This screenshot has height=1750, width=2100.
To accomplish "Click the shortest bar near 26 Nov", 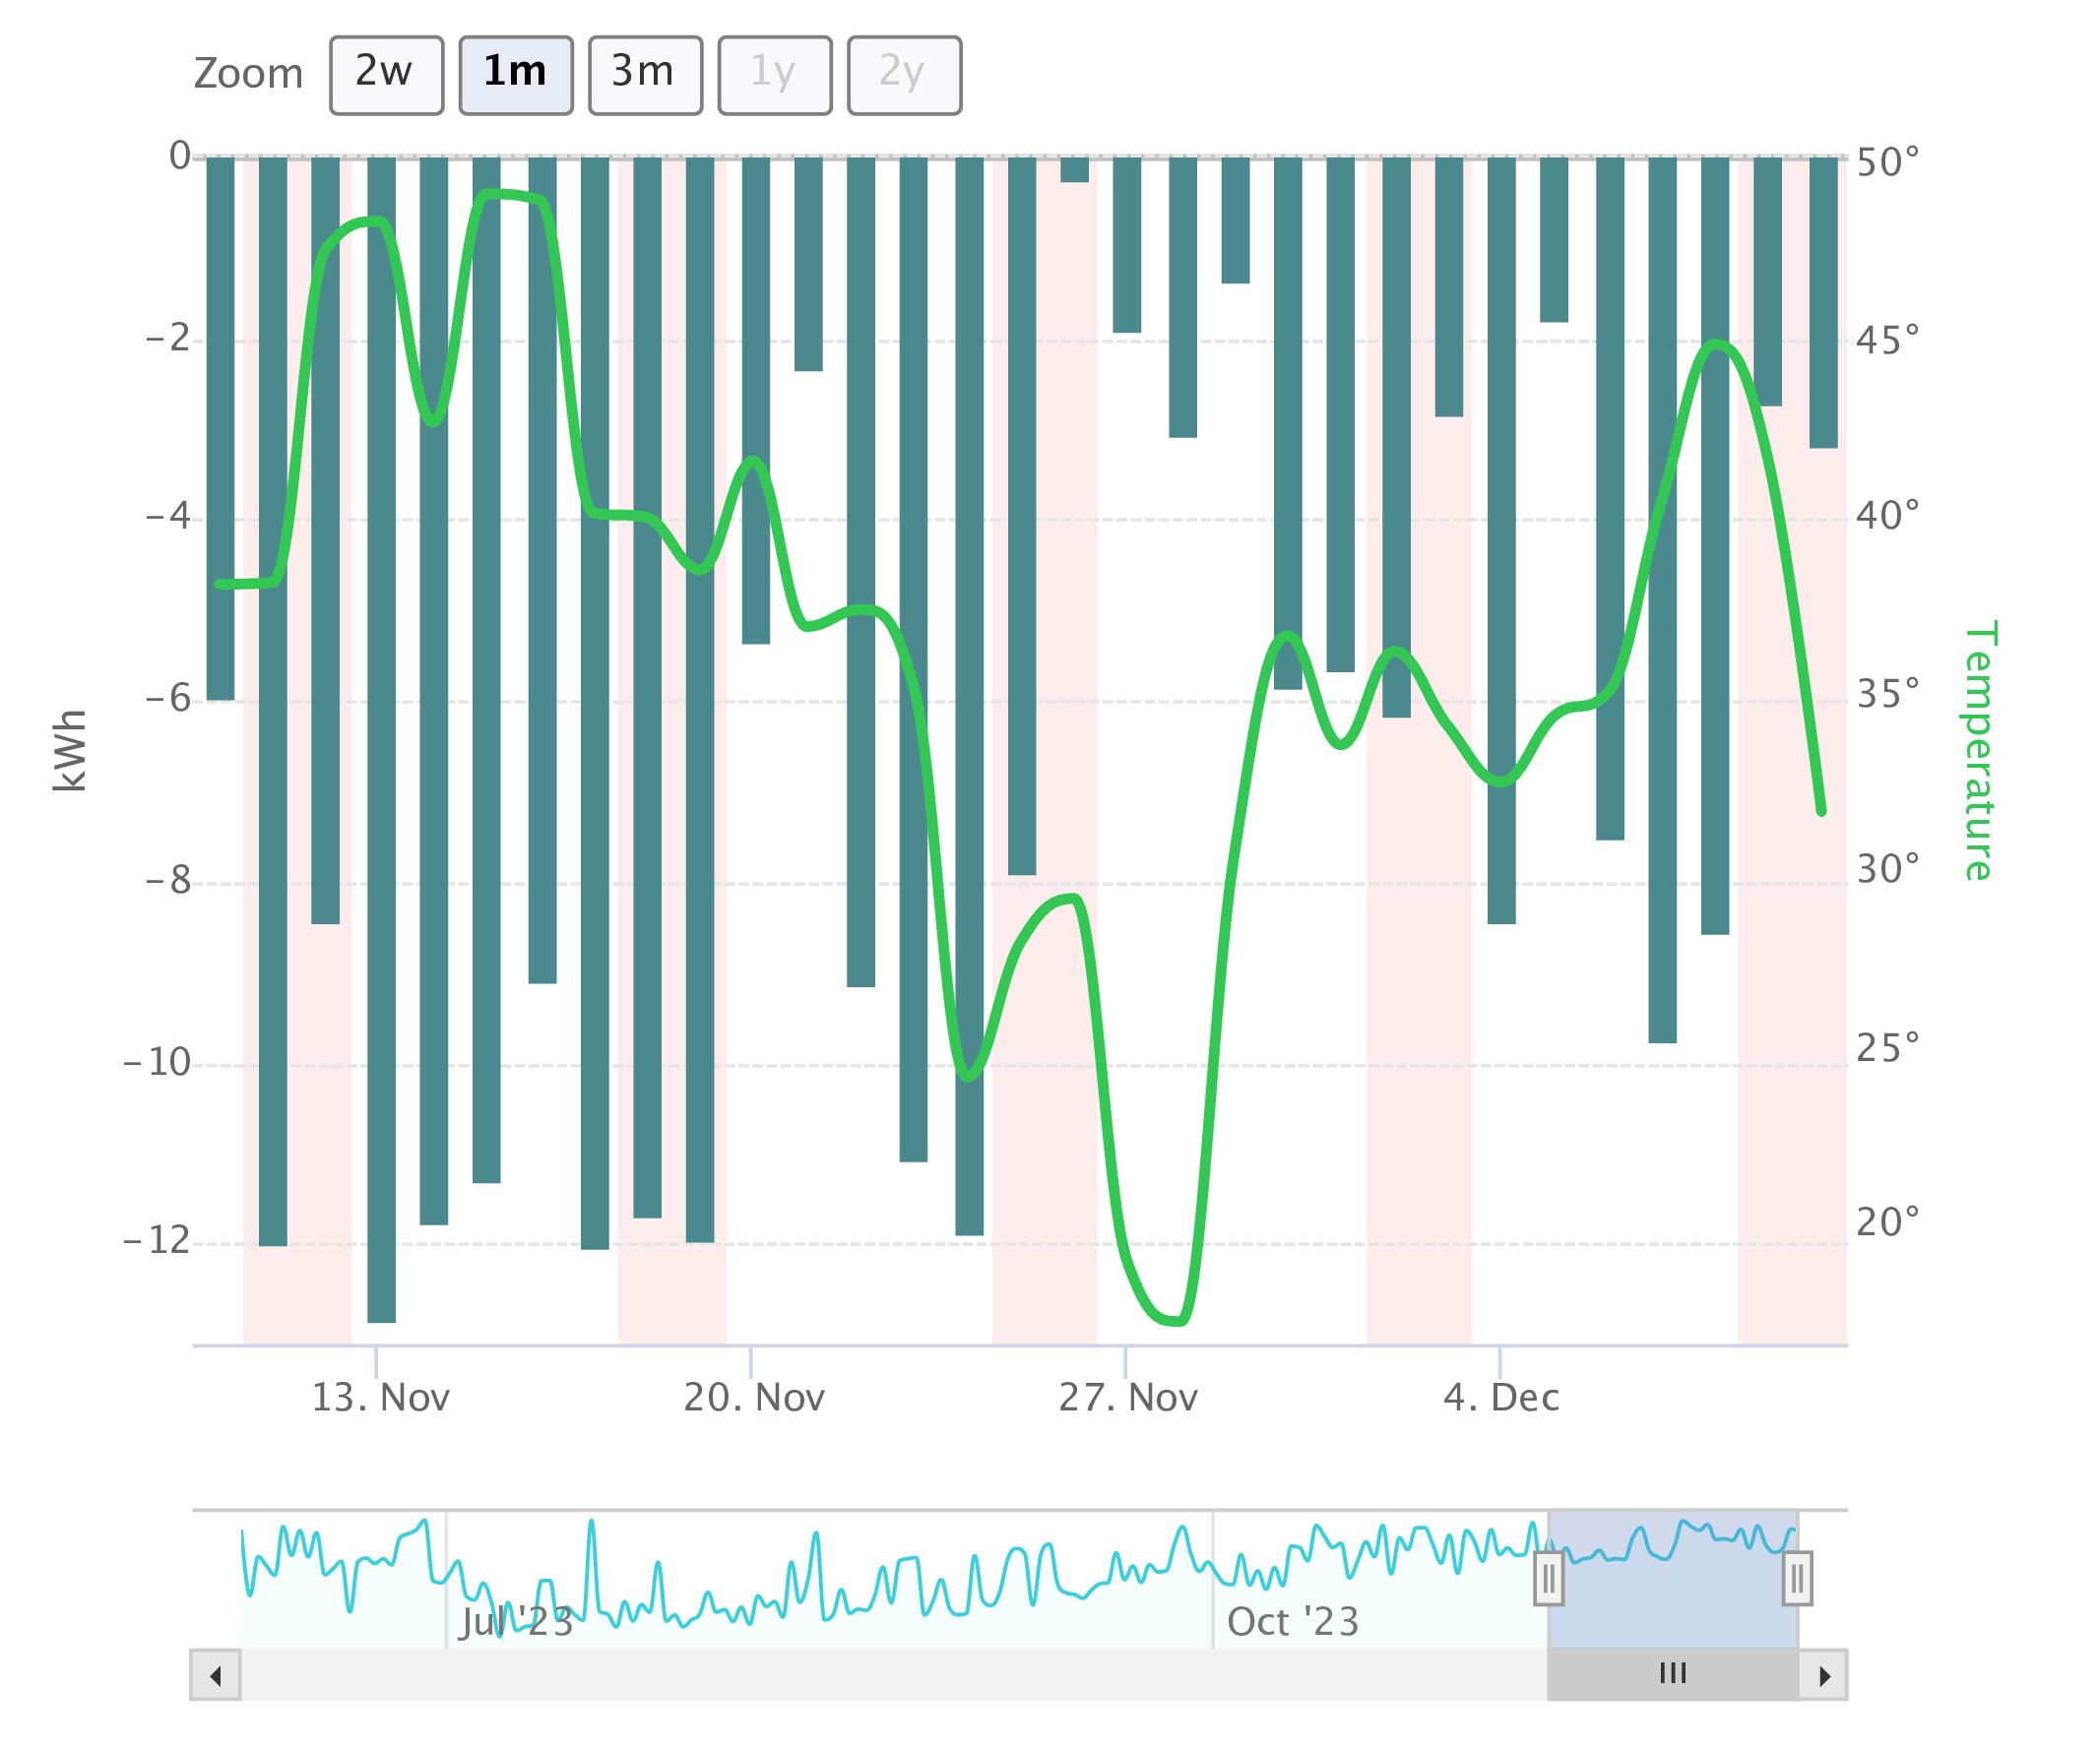I will point(1075,170).
